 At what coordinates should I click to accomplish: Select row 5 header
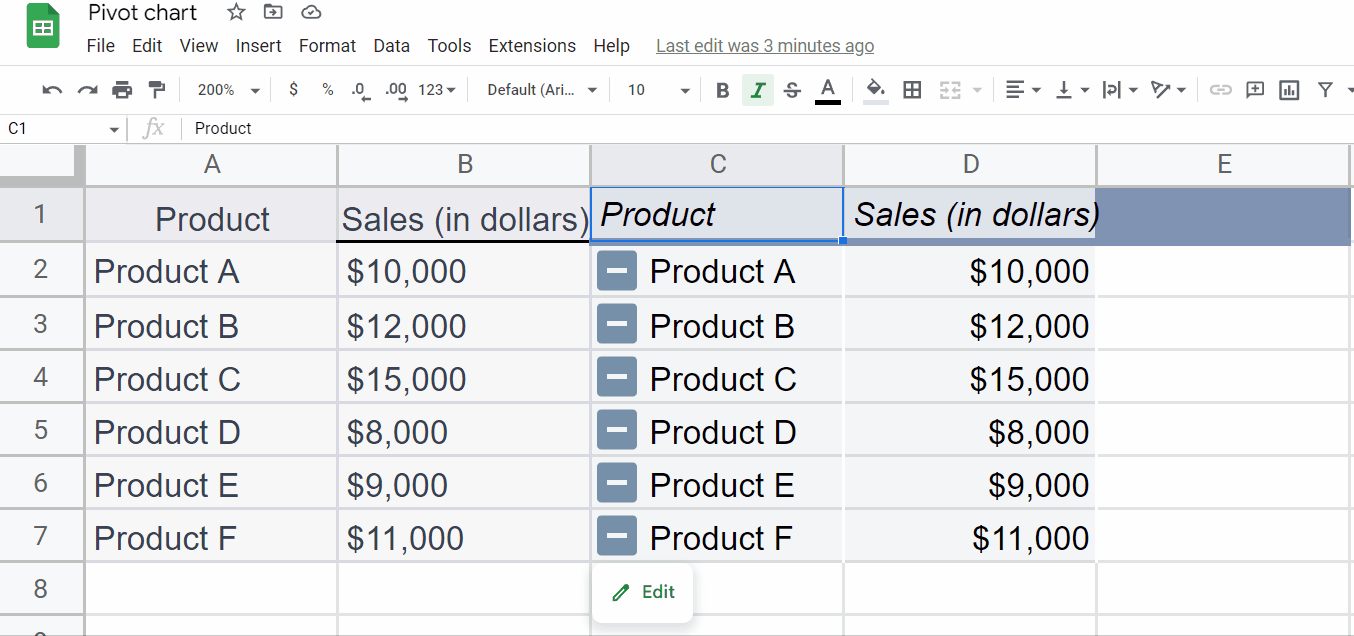click(41, 430)
